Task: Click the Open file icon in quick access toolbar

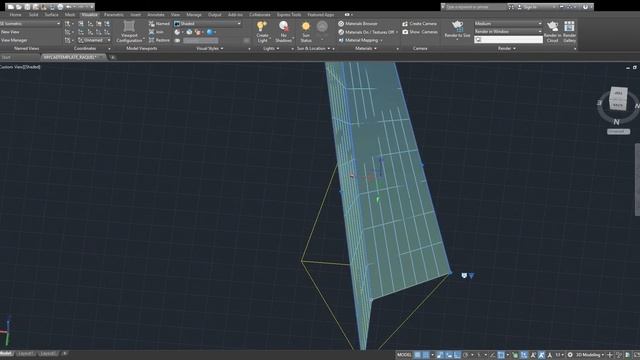Action: [x=19, y=7]
